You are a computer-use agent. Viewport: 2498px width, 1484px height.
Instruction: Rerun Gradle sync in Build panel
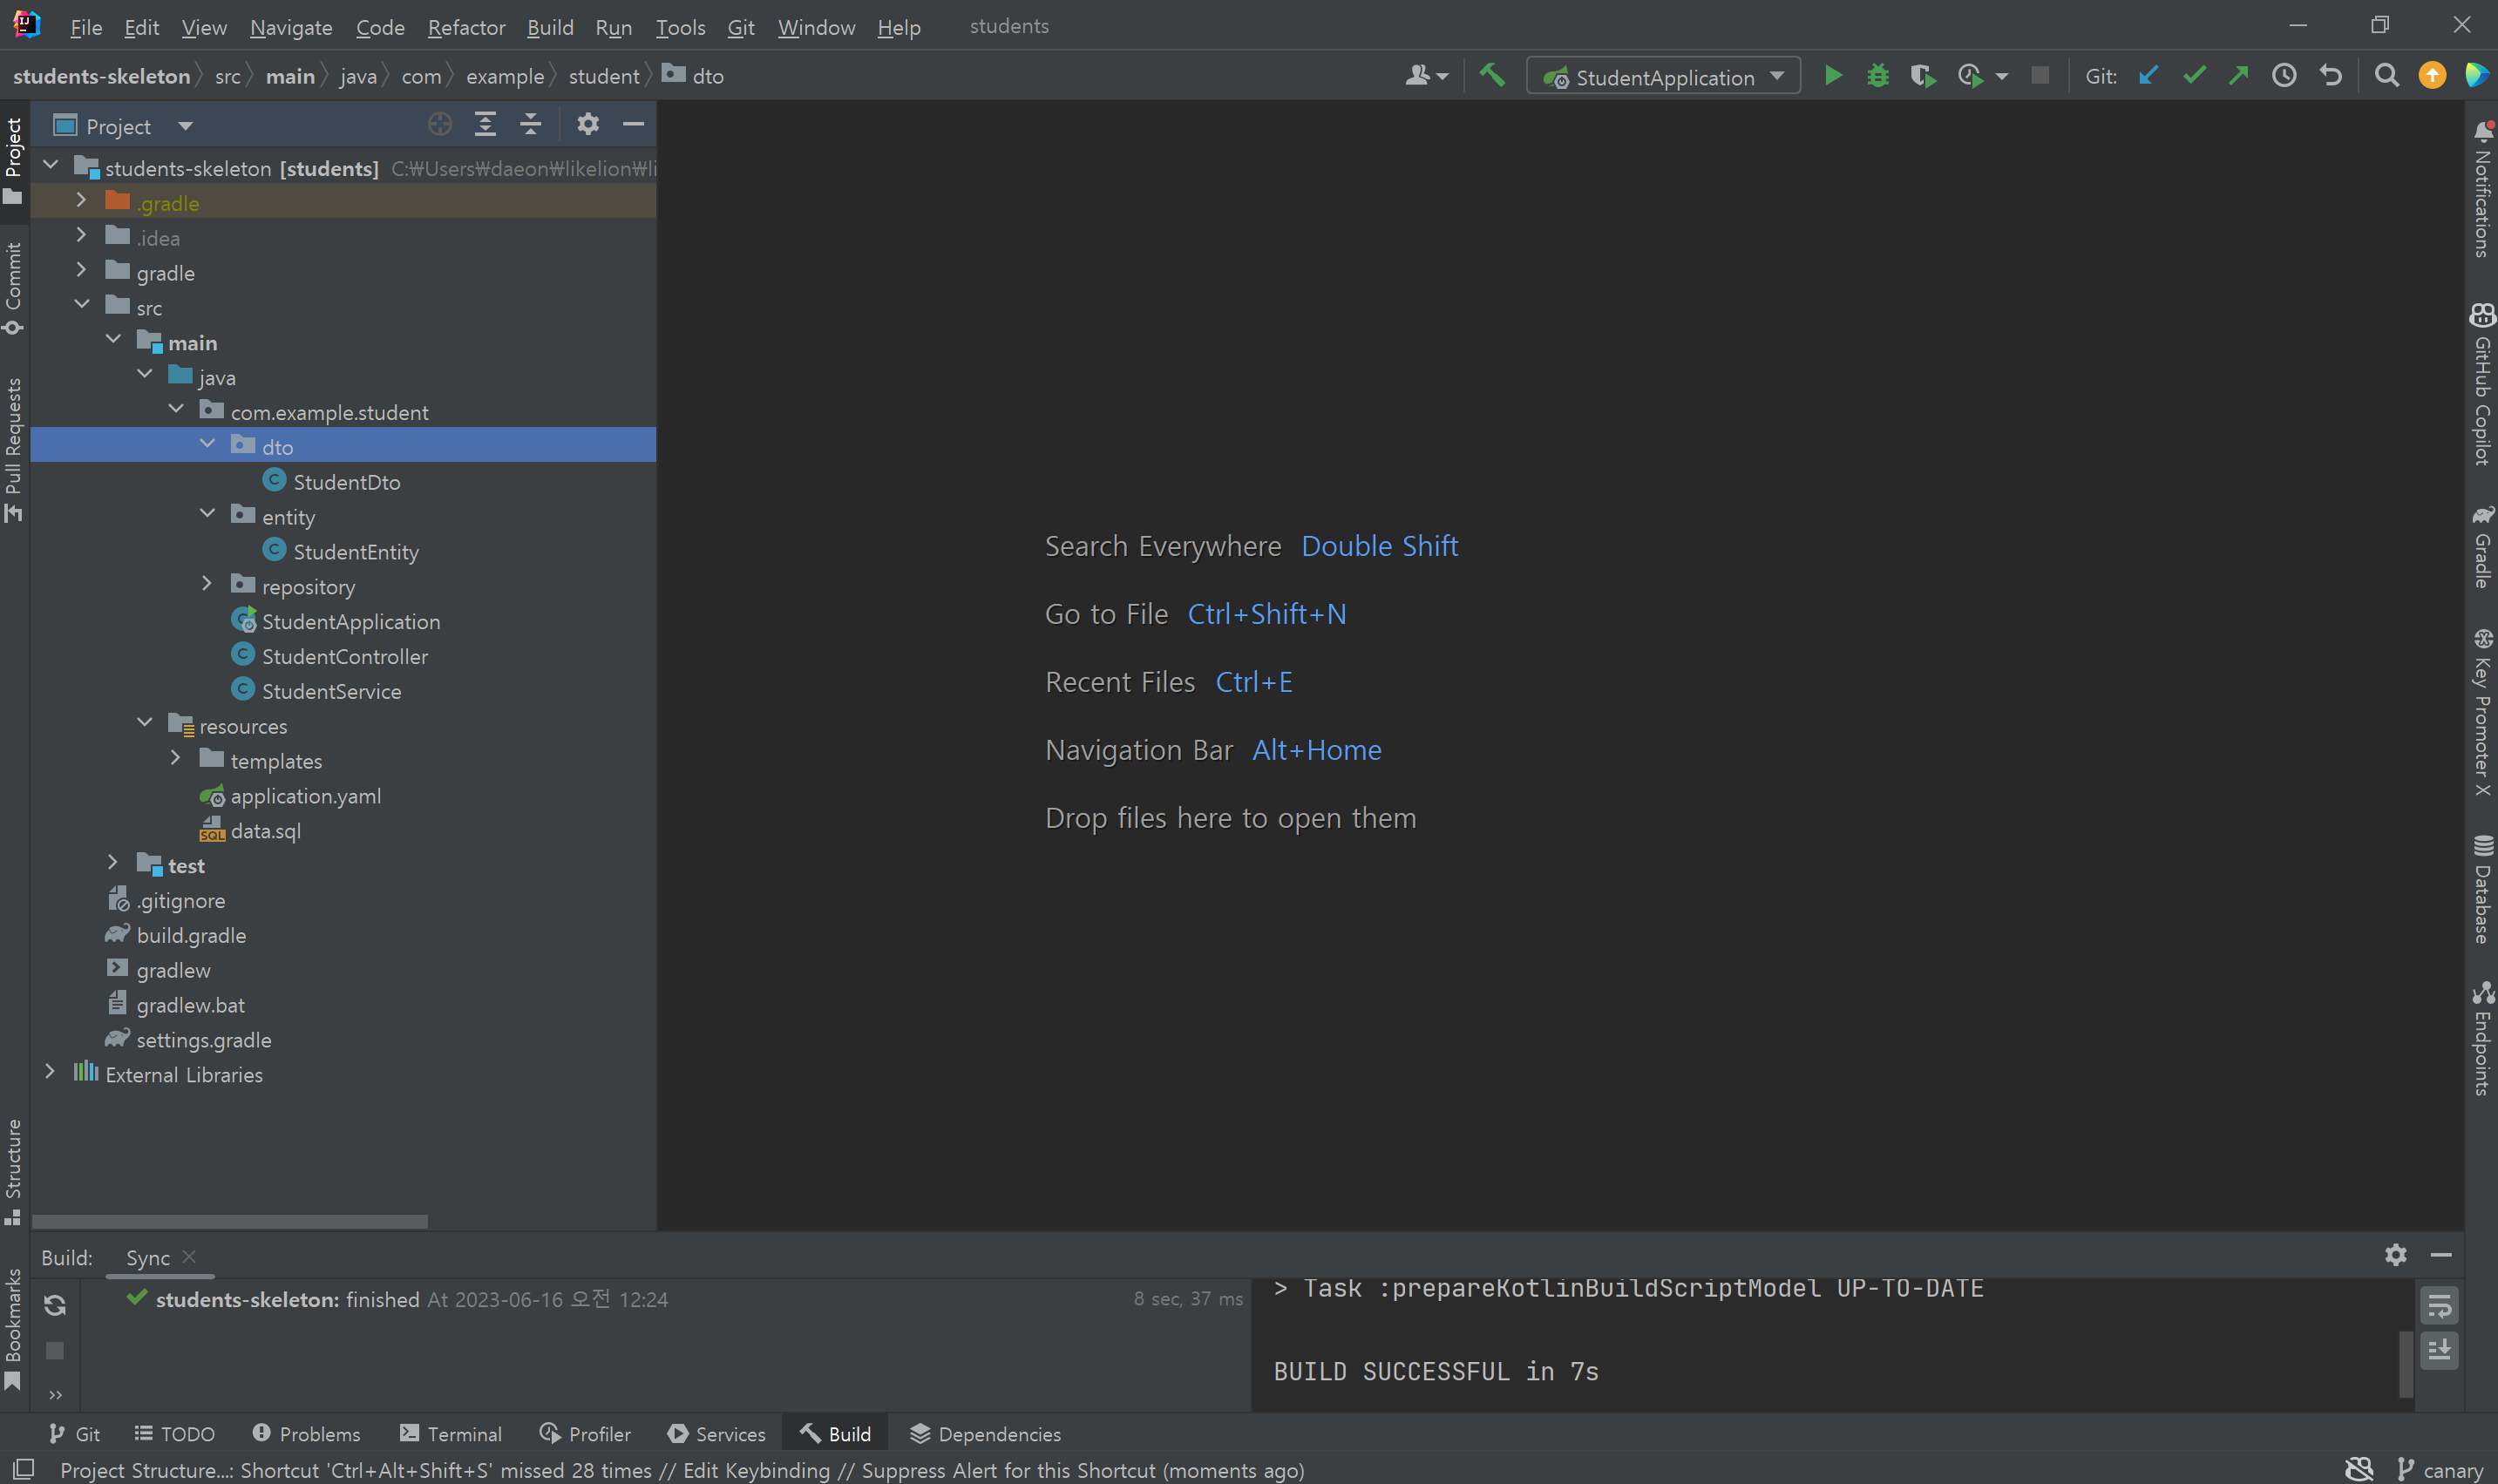point(55,1305)
